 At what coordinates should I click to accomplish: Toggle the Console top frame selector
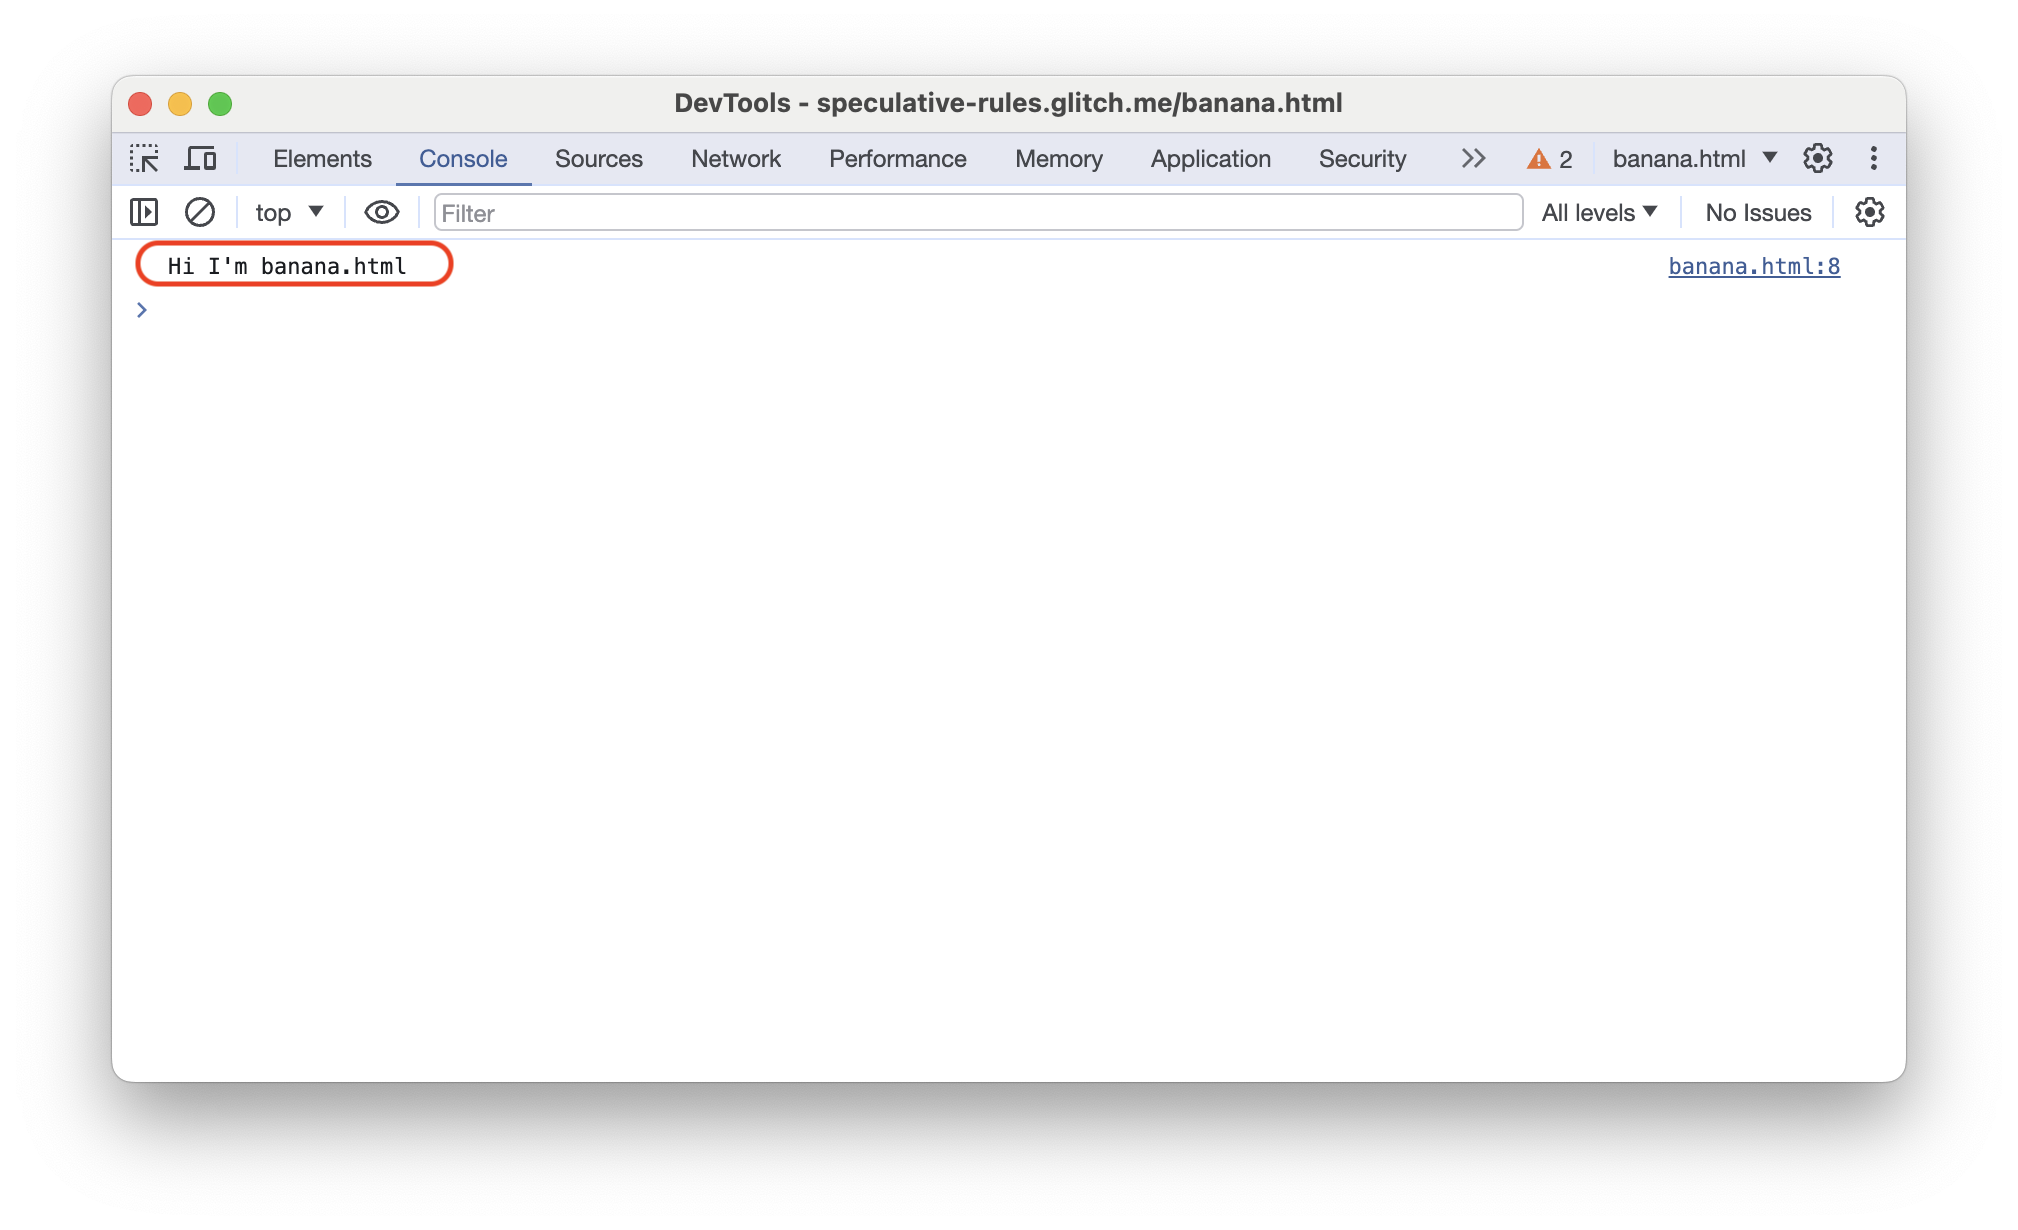(x=284, y=212)
